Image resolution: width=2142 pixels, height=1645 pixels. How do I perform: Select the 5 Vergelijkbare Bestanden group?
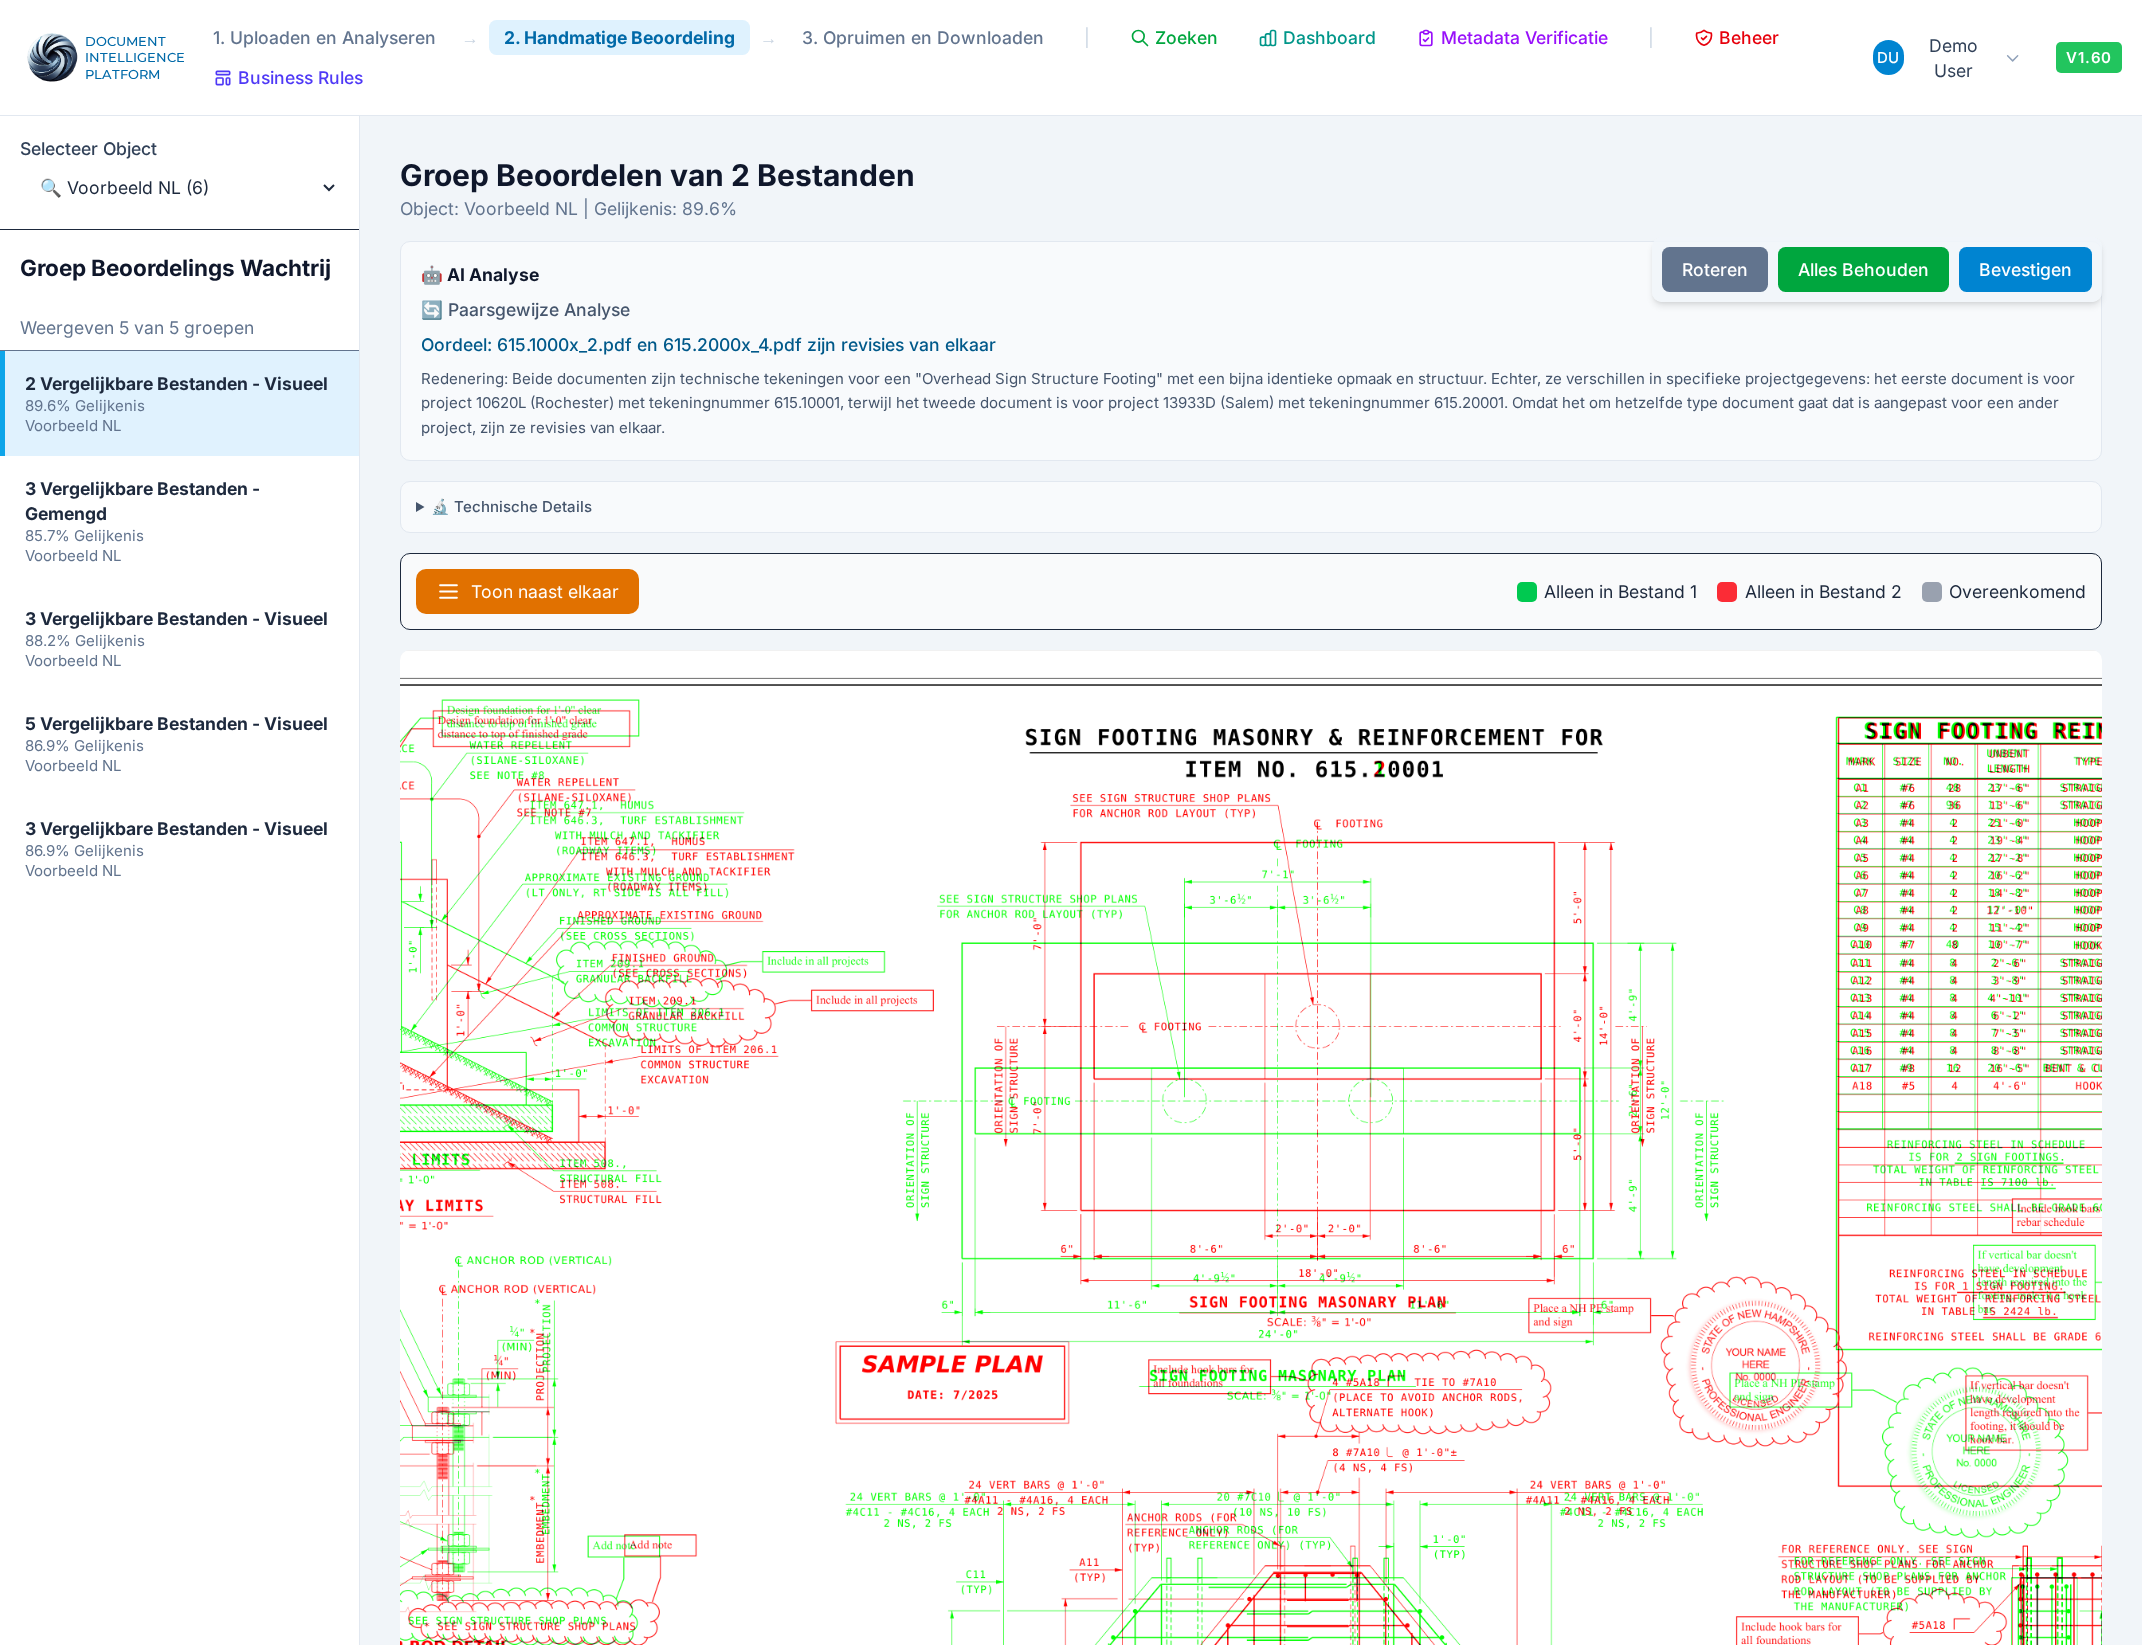click(x=180, y=743)
